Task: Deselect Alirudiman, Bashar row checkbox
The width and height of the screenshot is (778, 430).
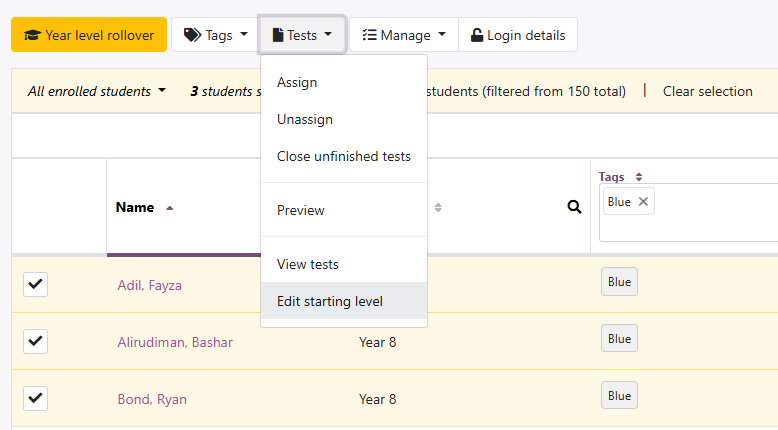Action: [x=36, y=342]
